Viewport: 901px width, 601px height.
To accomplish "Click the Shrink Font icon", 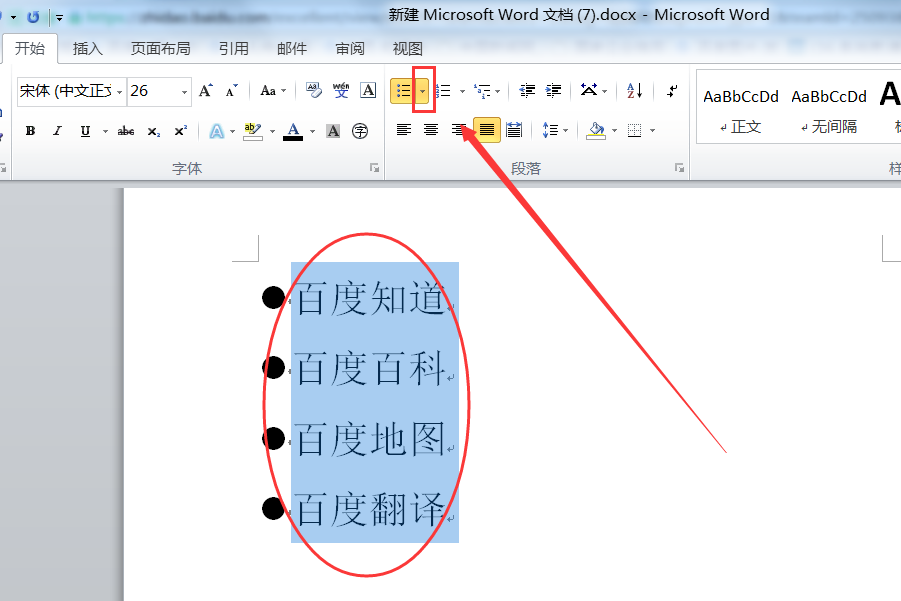I will pyautogui.click(x=232, y=91).
